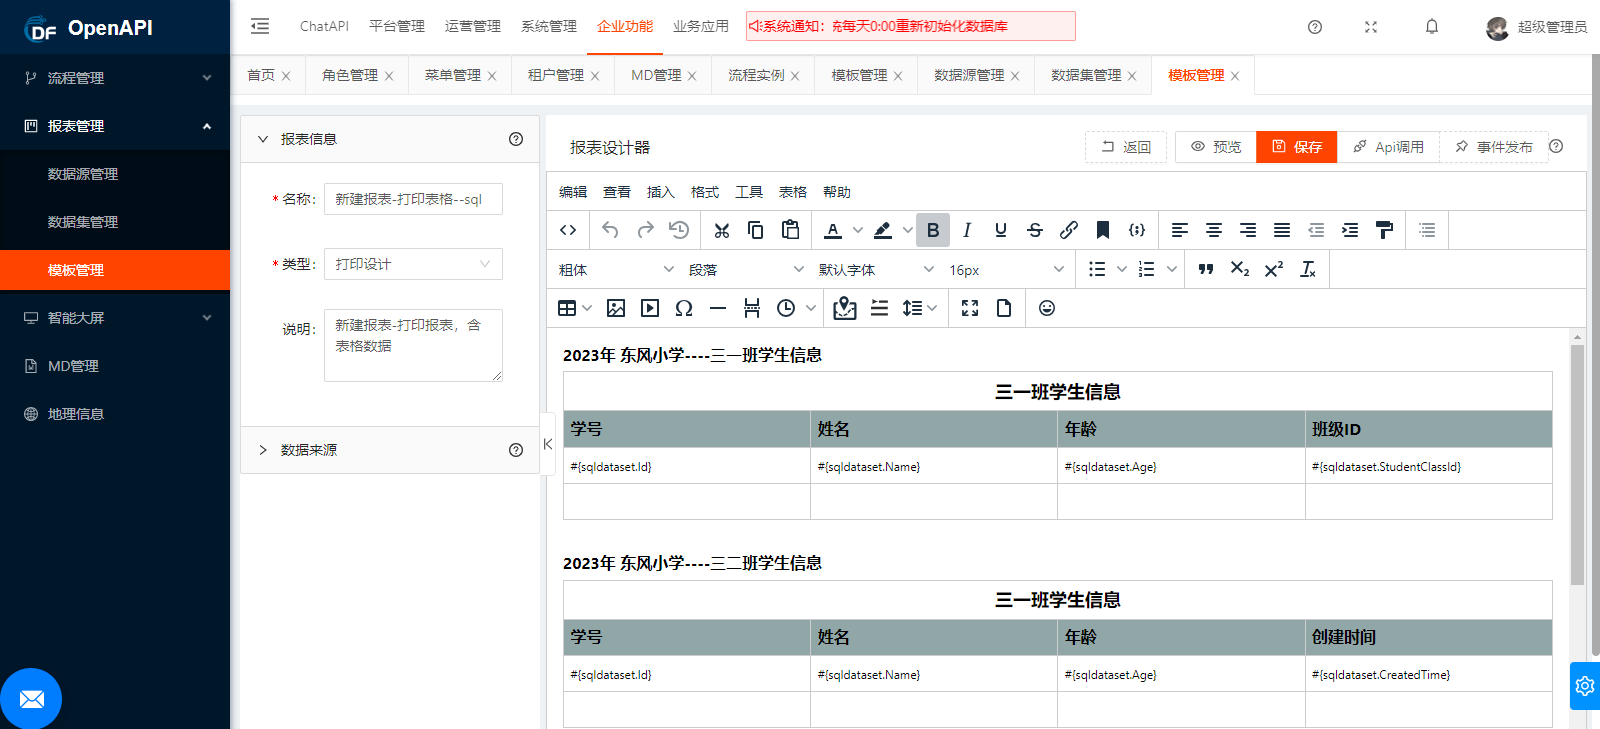Toggle bold formatting
1600x729 pixels.
(933, 230)
